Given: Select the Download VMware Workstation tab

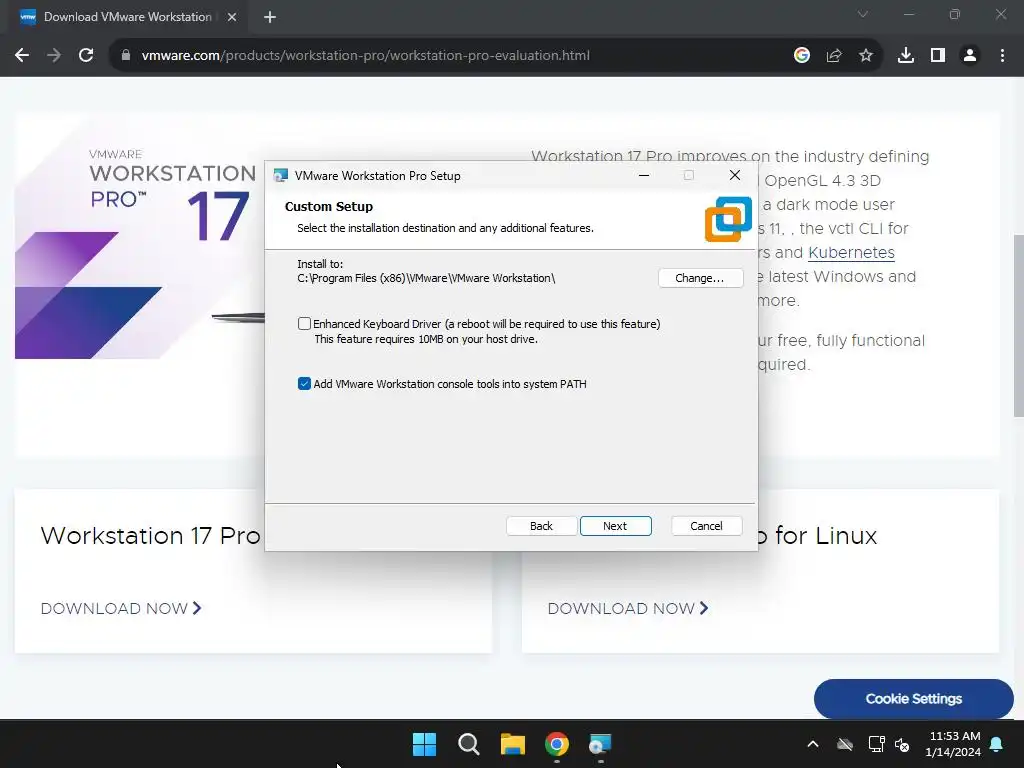Looking at the screenshot, I should [127, 17].
